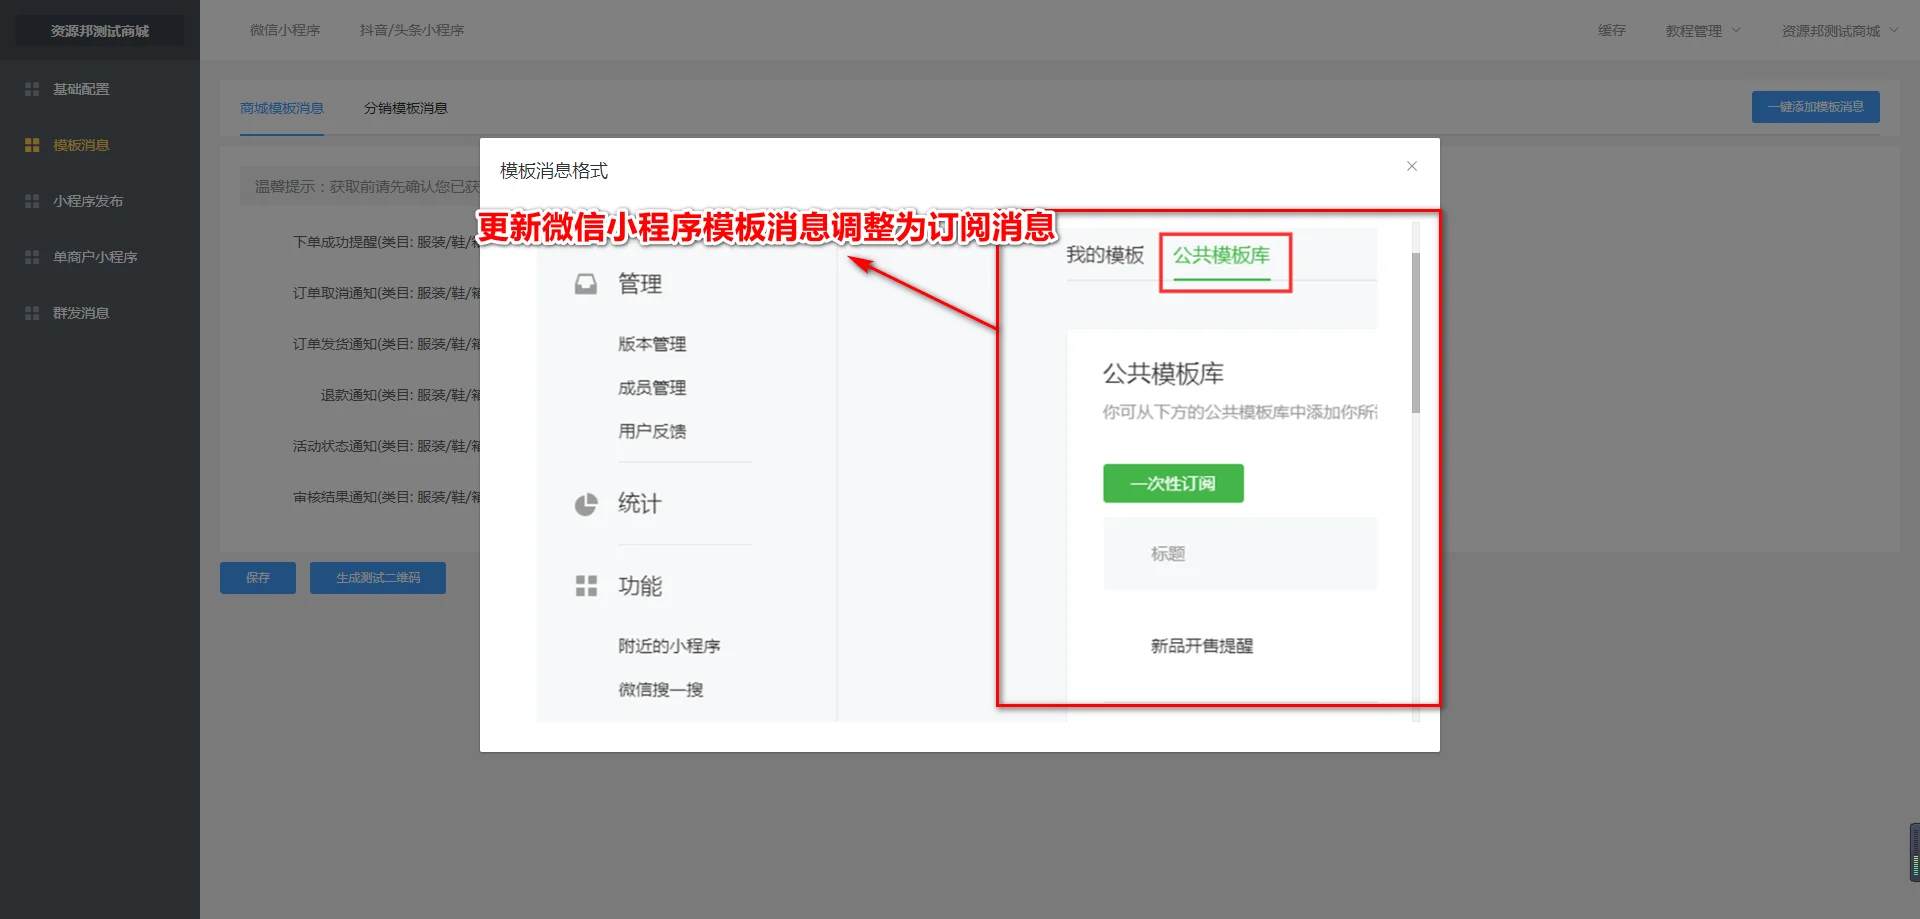1920x919 pixels.
Task: Click the 温馨提示 notice text
Action: click(367, 186)
